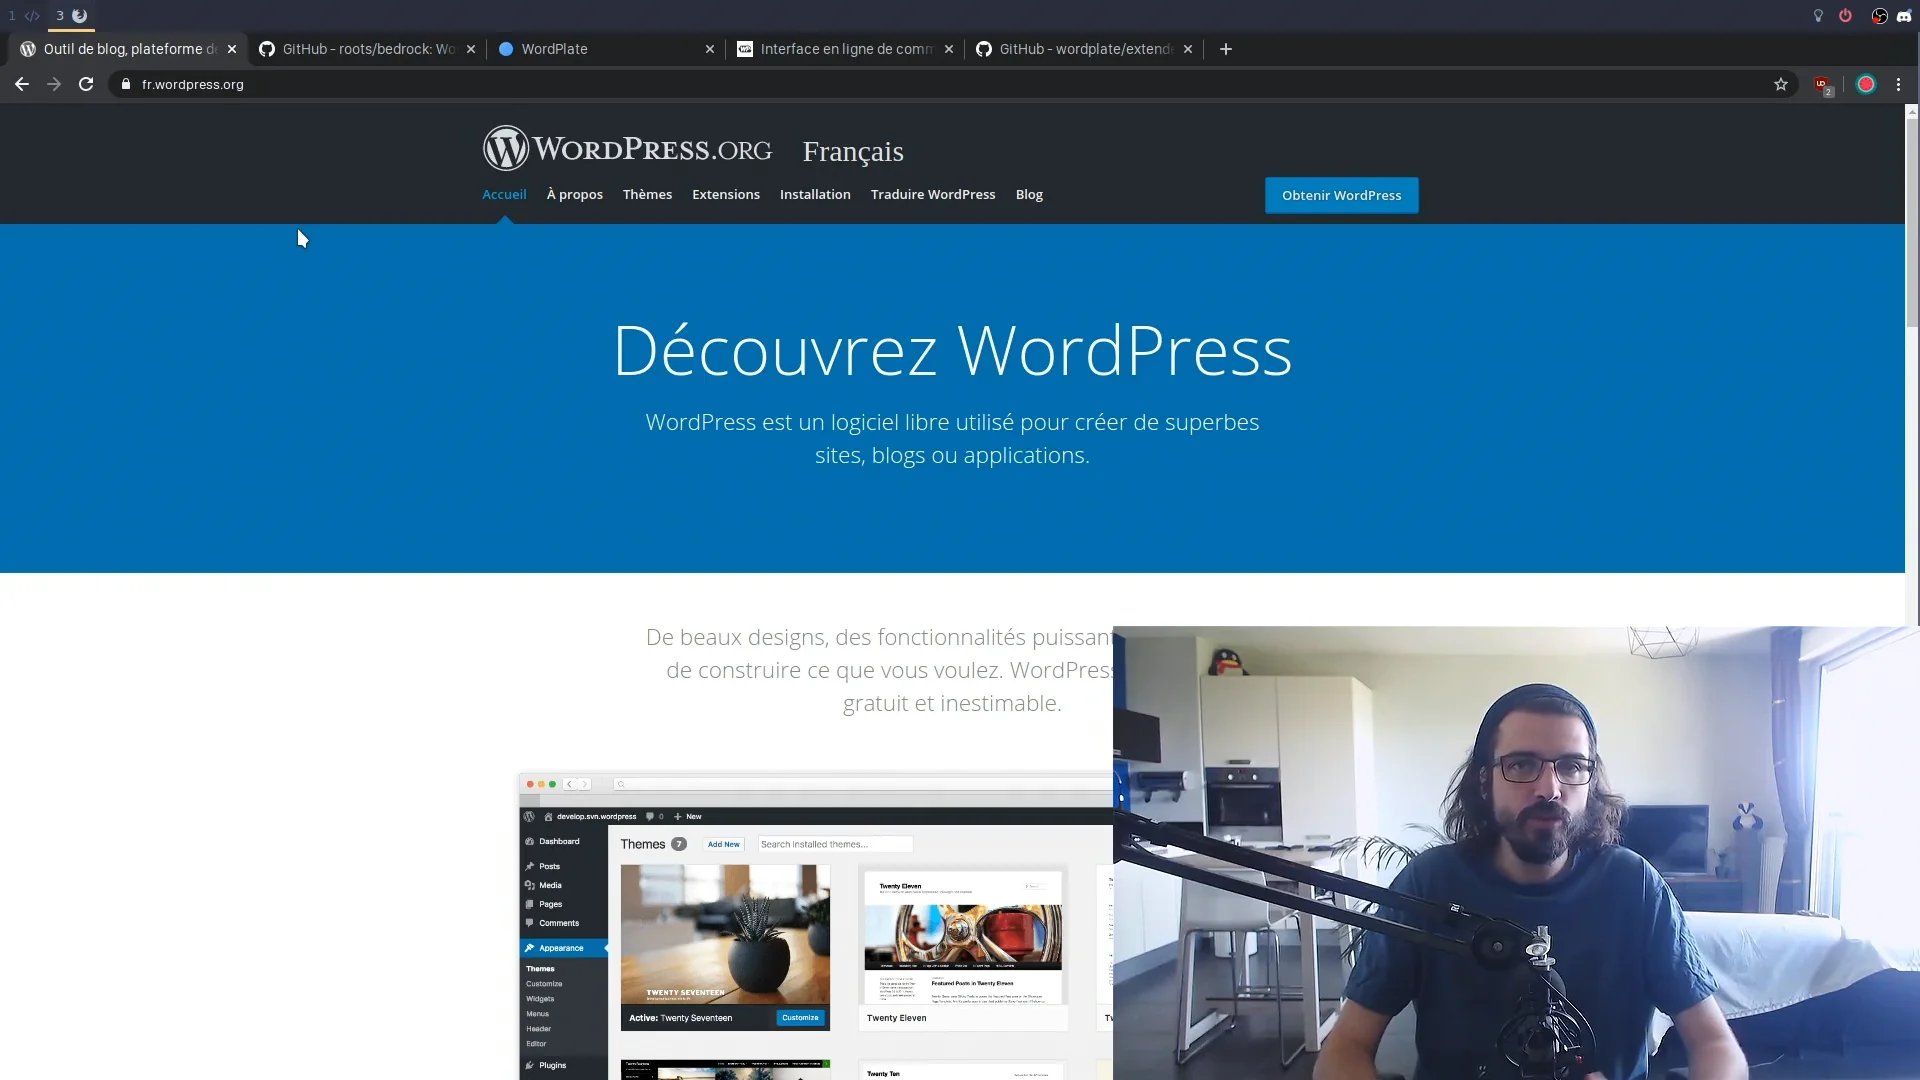Open the Thèmes navigation menu item
This screenshot has width=1920, height=1080.
(647, 194)
